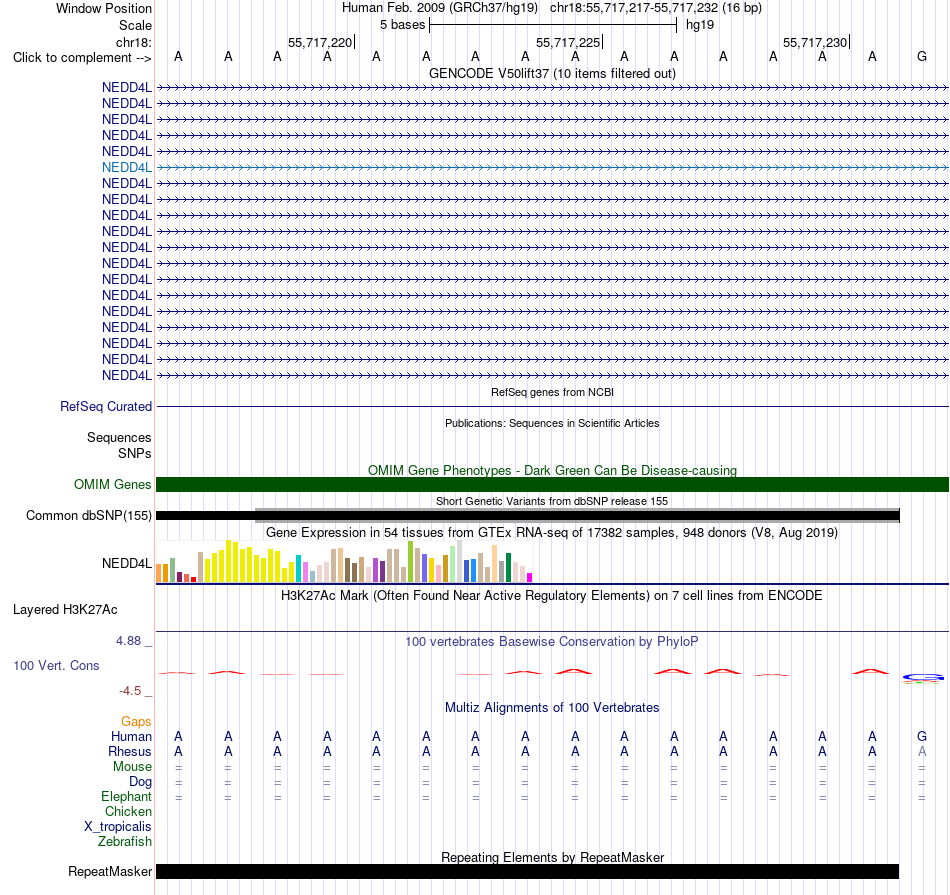Click the 'Layered H3K27Ac' track label
This screenshot has width=950, height=895.
tap(65, 610)
